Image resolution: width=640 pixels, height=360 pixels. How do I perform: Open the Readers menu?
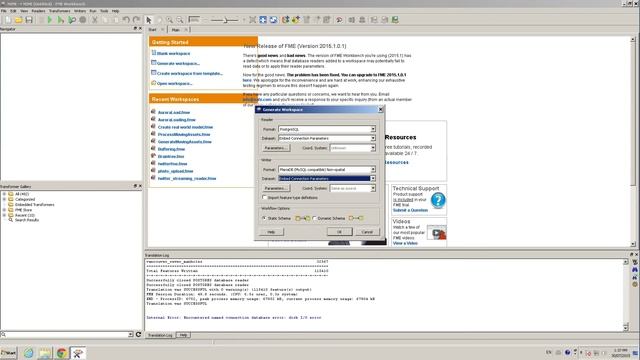tap(38, 11)
